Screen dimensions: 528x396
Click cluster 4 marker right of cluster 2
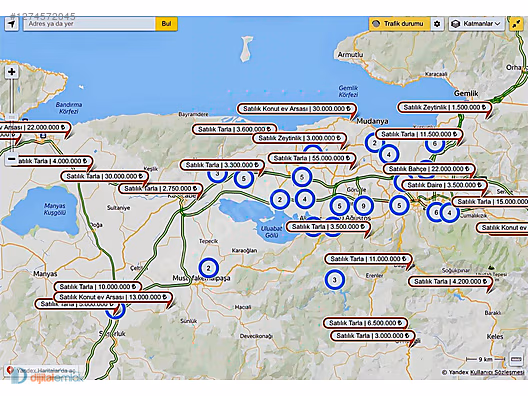(304, 199)
